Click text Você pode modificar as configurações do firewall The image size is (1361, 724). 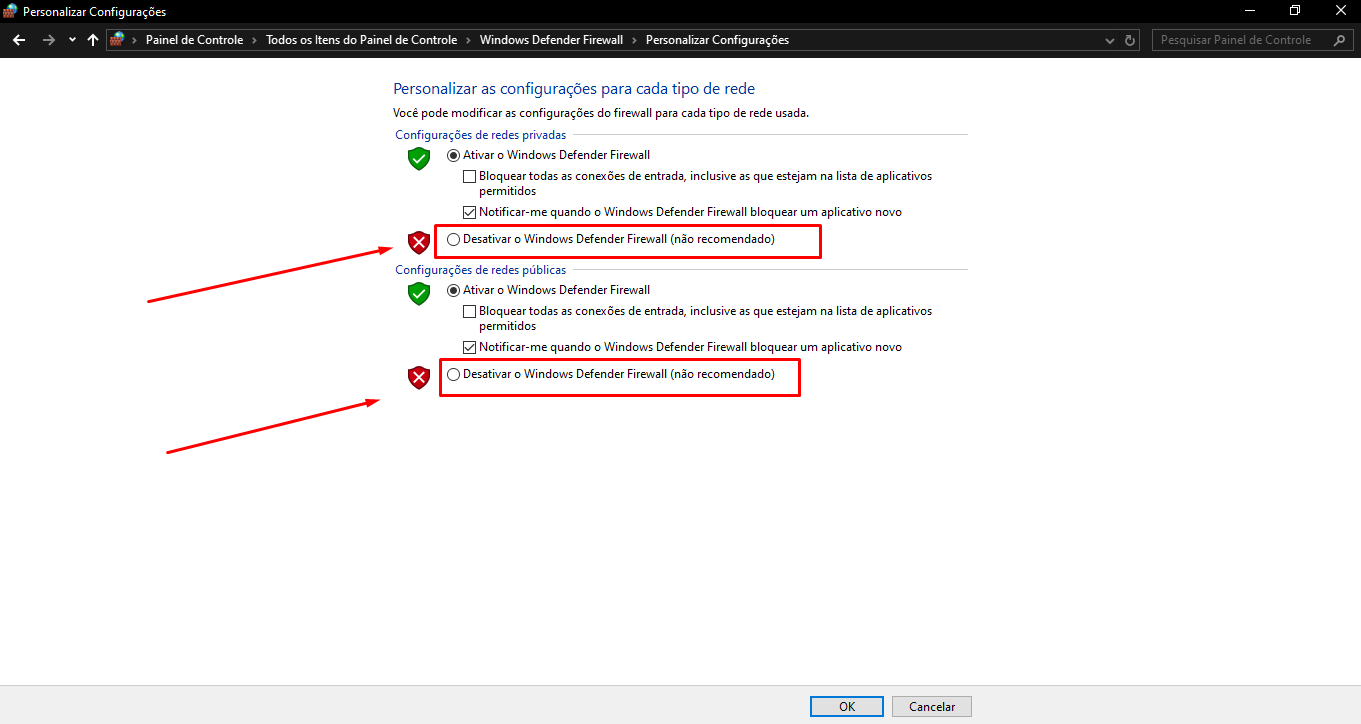(601, 113)
